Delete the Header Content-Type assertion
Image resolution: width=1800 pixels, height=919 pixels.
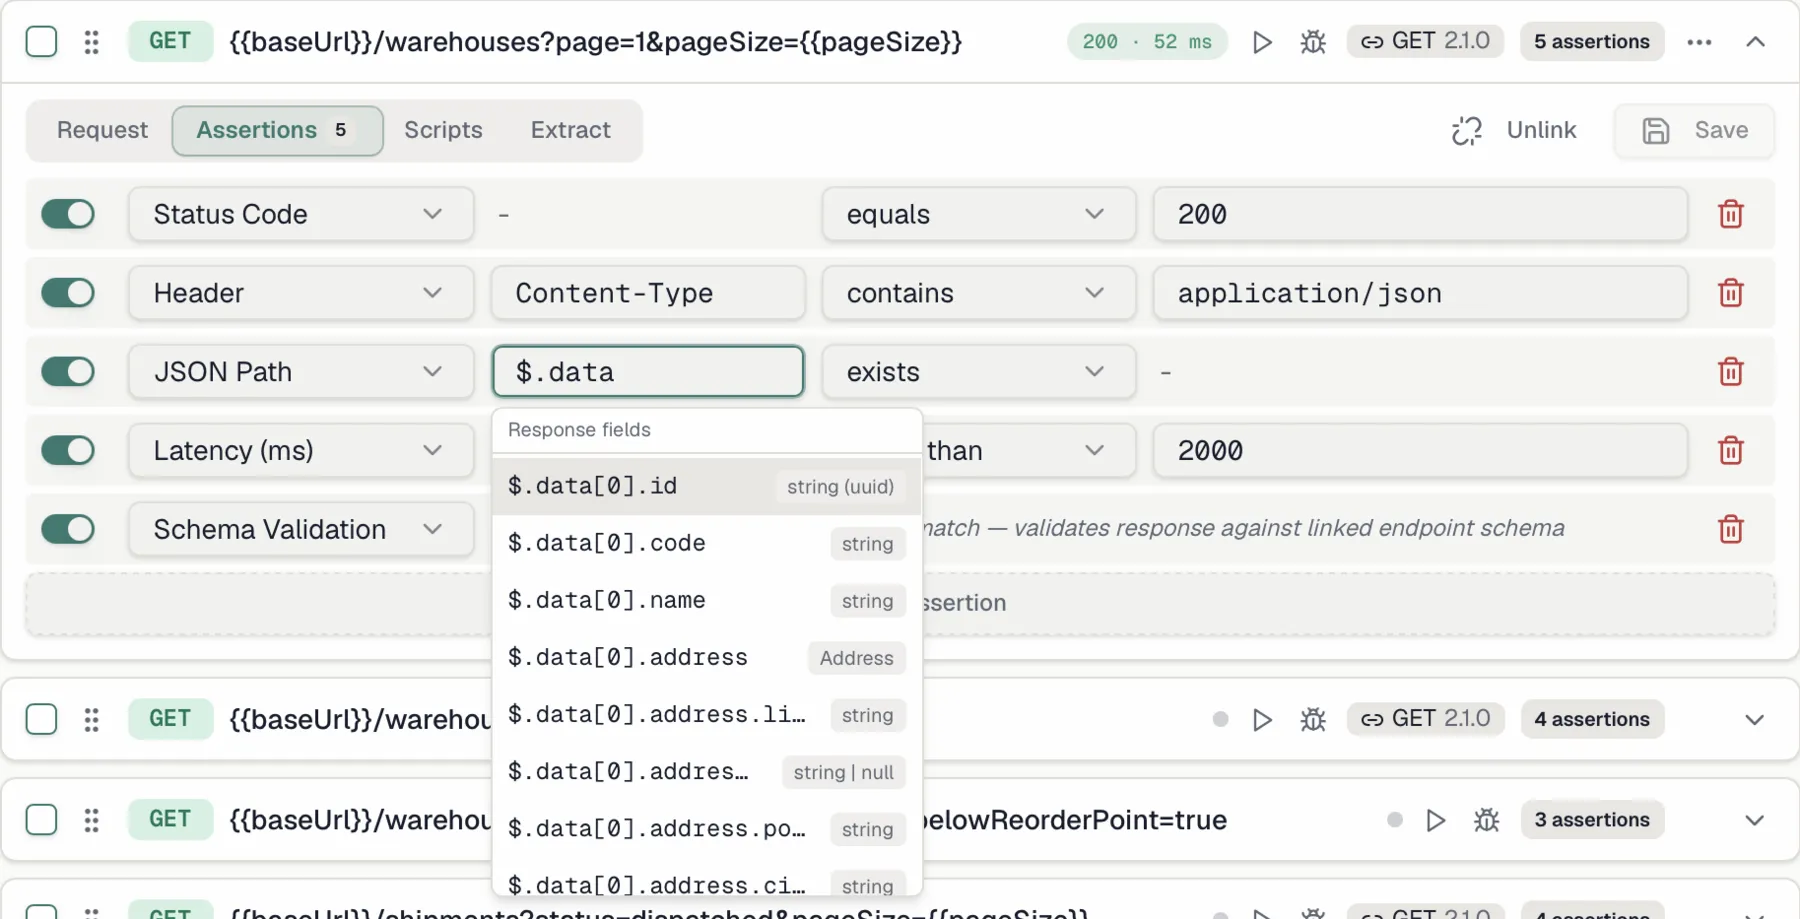[1731, 293]
